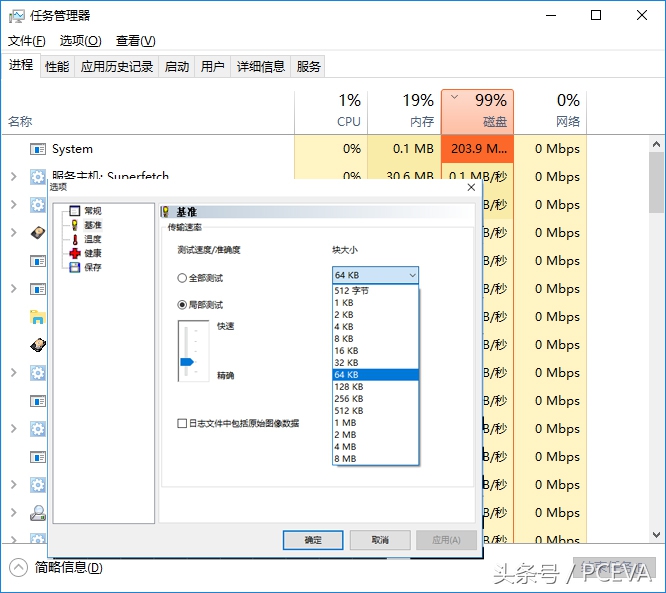Viewport: 666px width, 593px height.
Task: Open the 文件(F) menu
Action: point(26,41)
